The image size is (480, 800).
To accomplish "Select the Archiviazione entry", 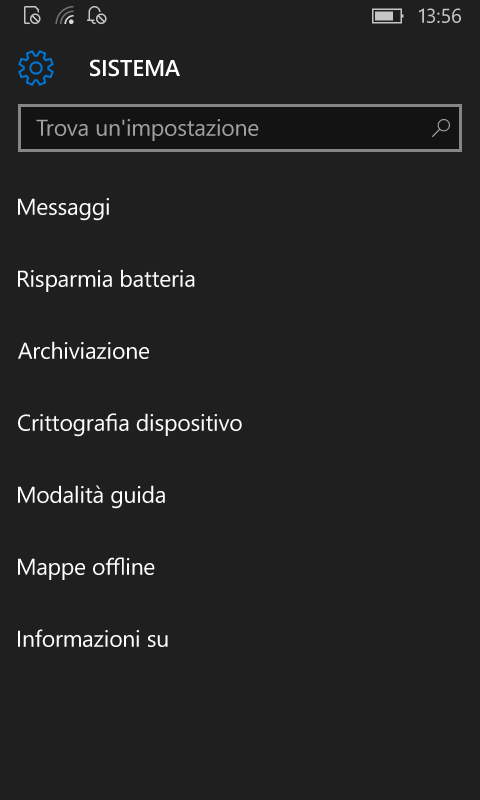I will (x=240, y=352).
